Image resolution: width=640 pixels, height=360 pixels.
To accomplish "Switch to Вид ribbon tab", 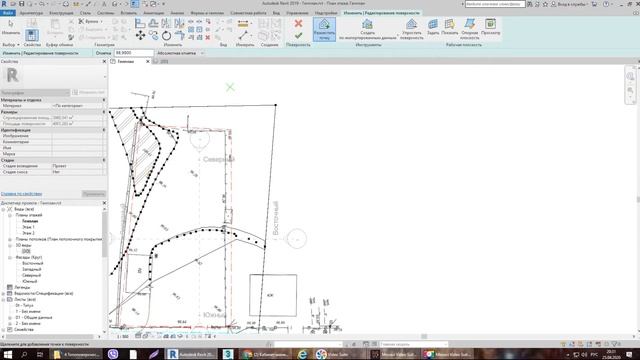I will point(276,13).
